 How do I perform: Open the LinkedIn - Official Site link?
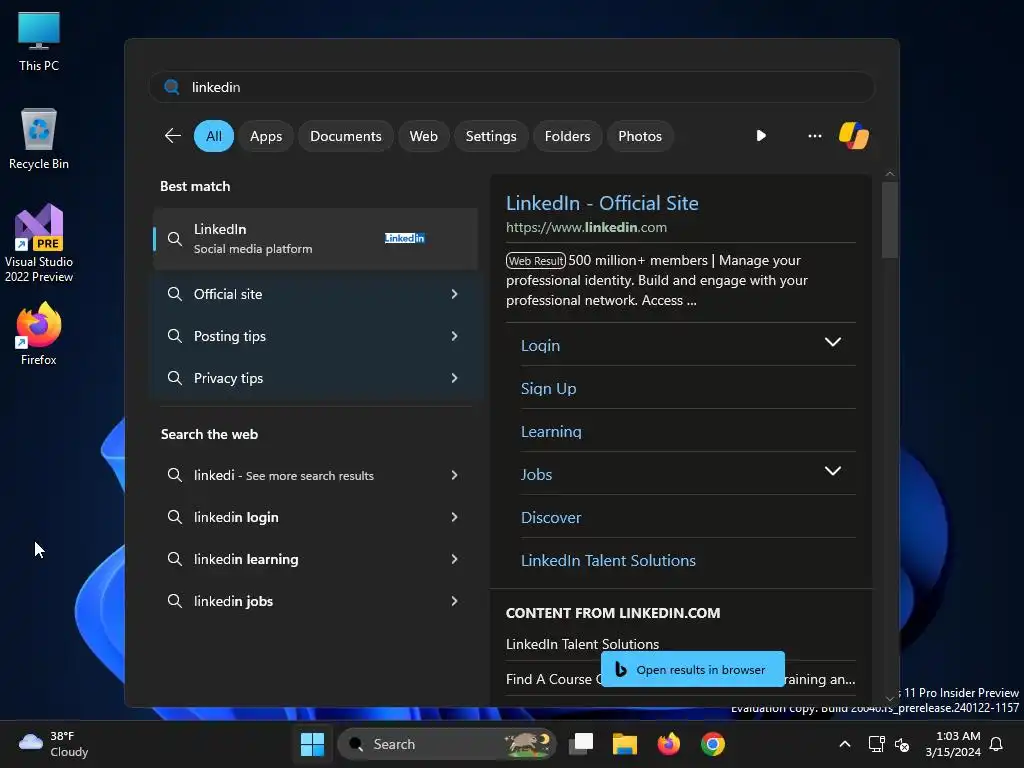tap(602, 203)
